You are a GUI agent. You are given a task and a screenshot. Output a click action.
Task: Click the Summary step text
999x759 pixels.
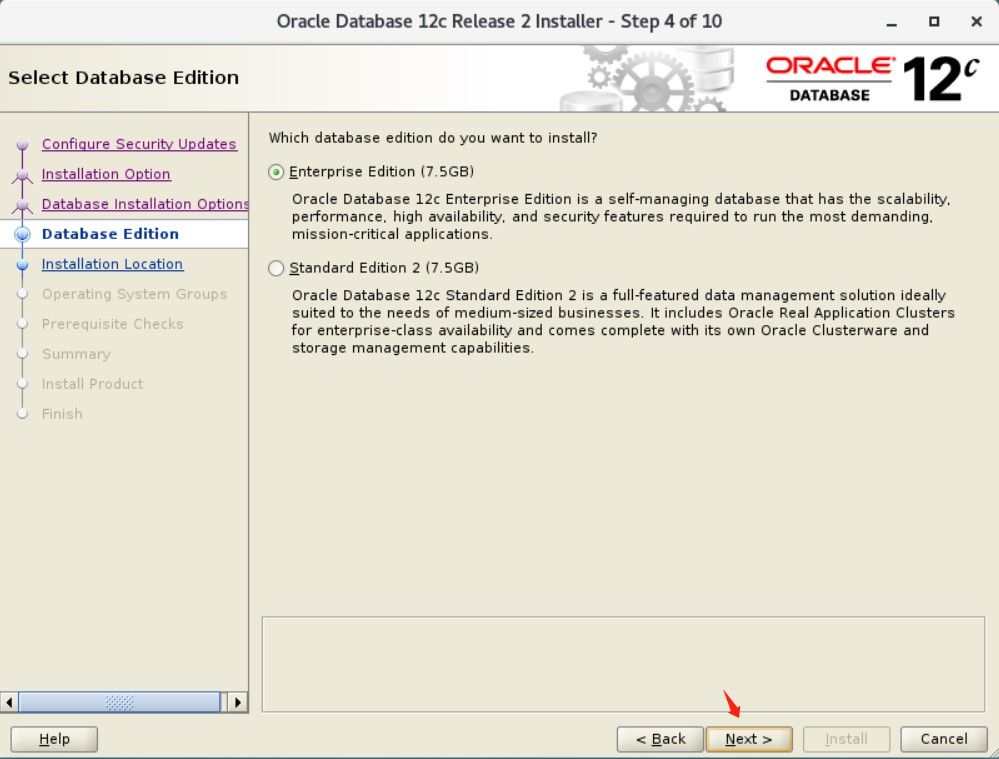(76, 354)
